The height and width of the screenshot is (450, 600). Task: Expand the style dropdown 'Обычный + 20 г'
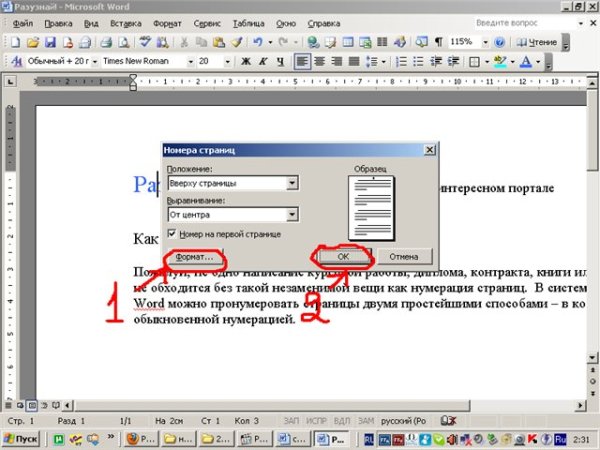[x=95, y=62]
